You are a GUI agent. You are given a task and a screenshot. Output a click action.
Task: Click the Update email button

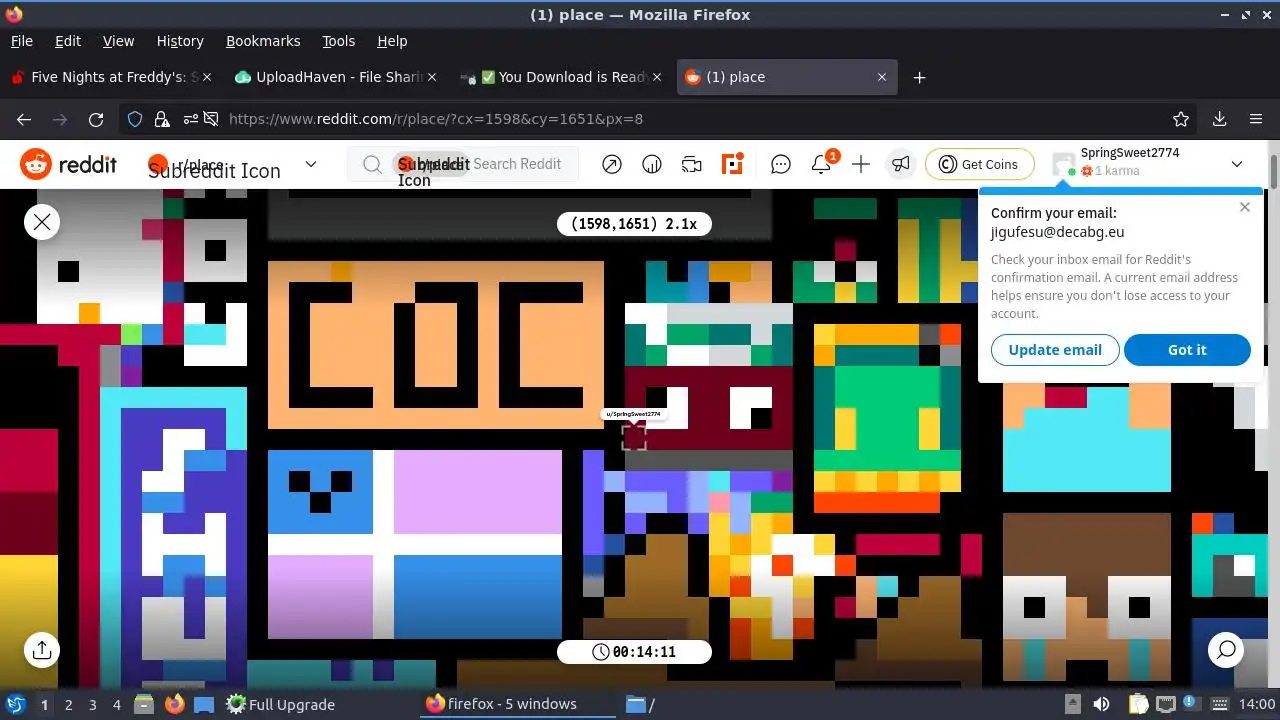[x=1055, y=350]
